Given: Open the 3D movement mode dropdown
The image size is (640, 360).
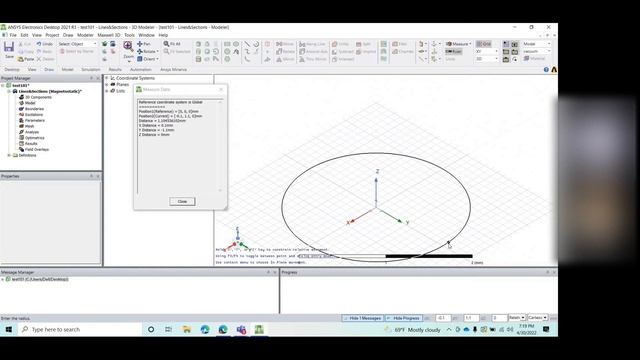Looking at the screenshot, I should click(487, 59).
